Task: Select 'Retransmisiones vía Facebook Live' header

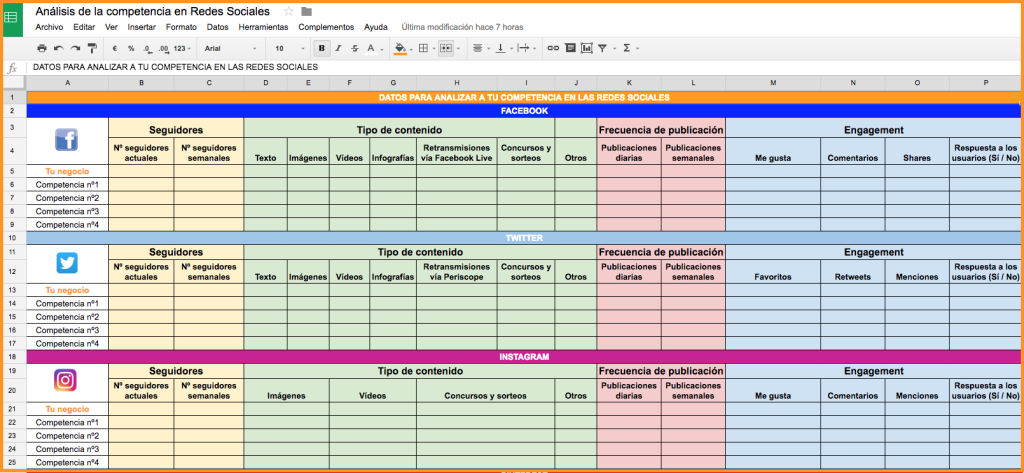Action: coord(456,152)
